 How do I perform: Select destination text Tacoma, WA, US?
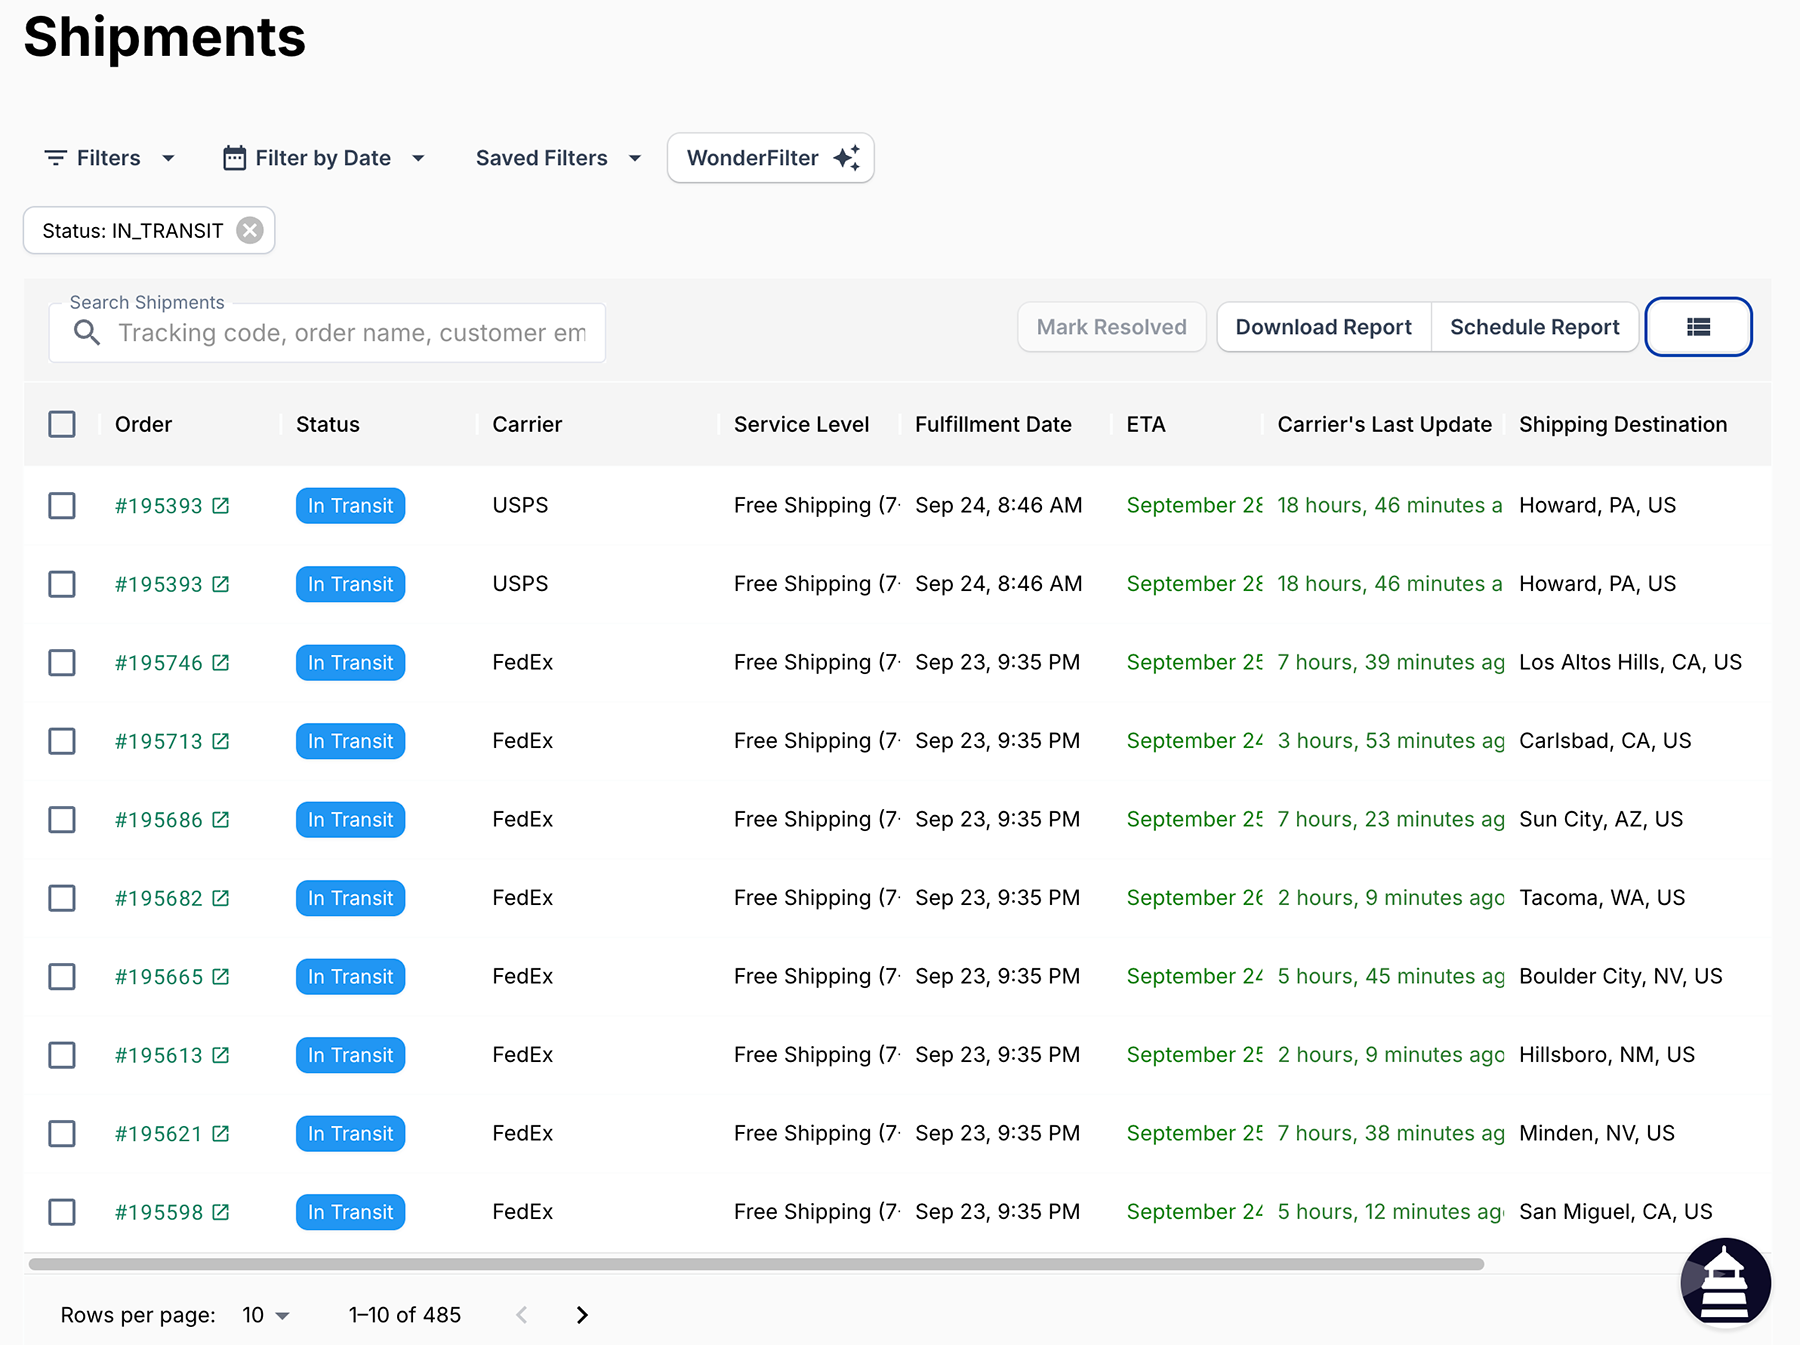pos(1602,898)
